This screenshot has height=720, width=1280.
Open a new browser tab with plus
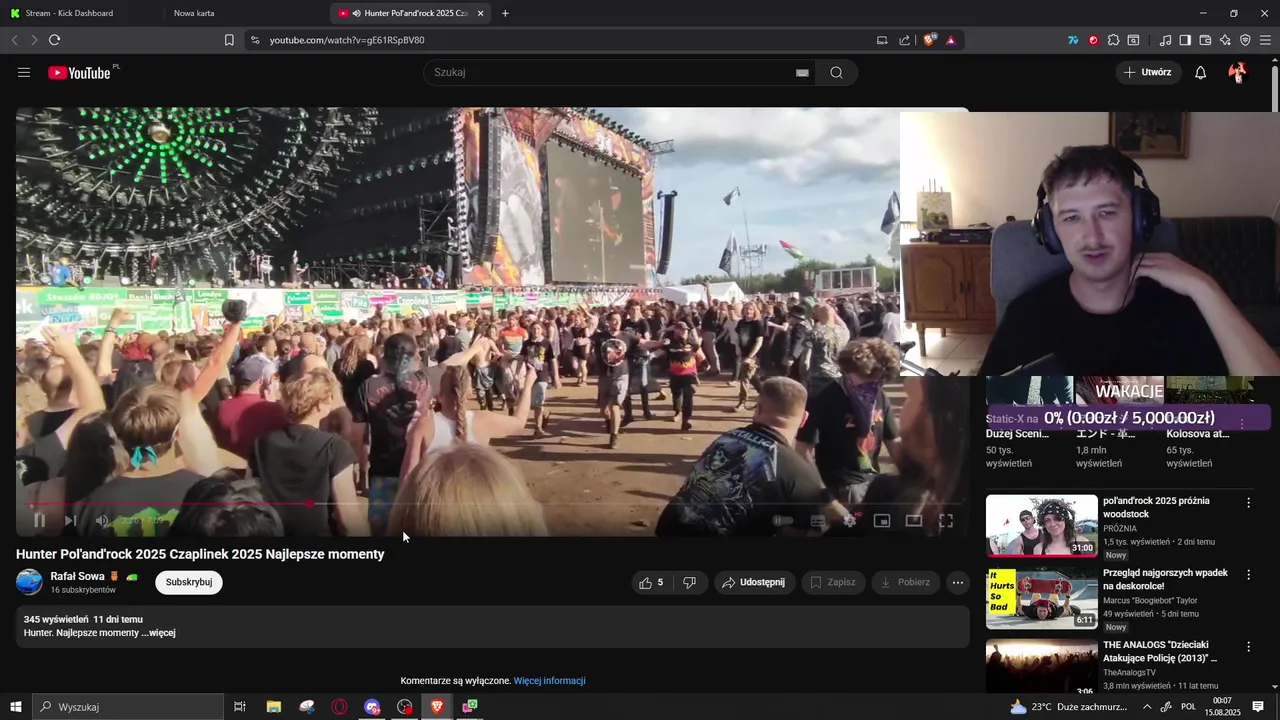pos(505,13)
